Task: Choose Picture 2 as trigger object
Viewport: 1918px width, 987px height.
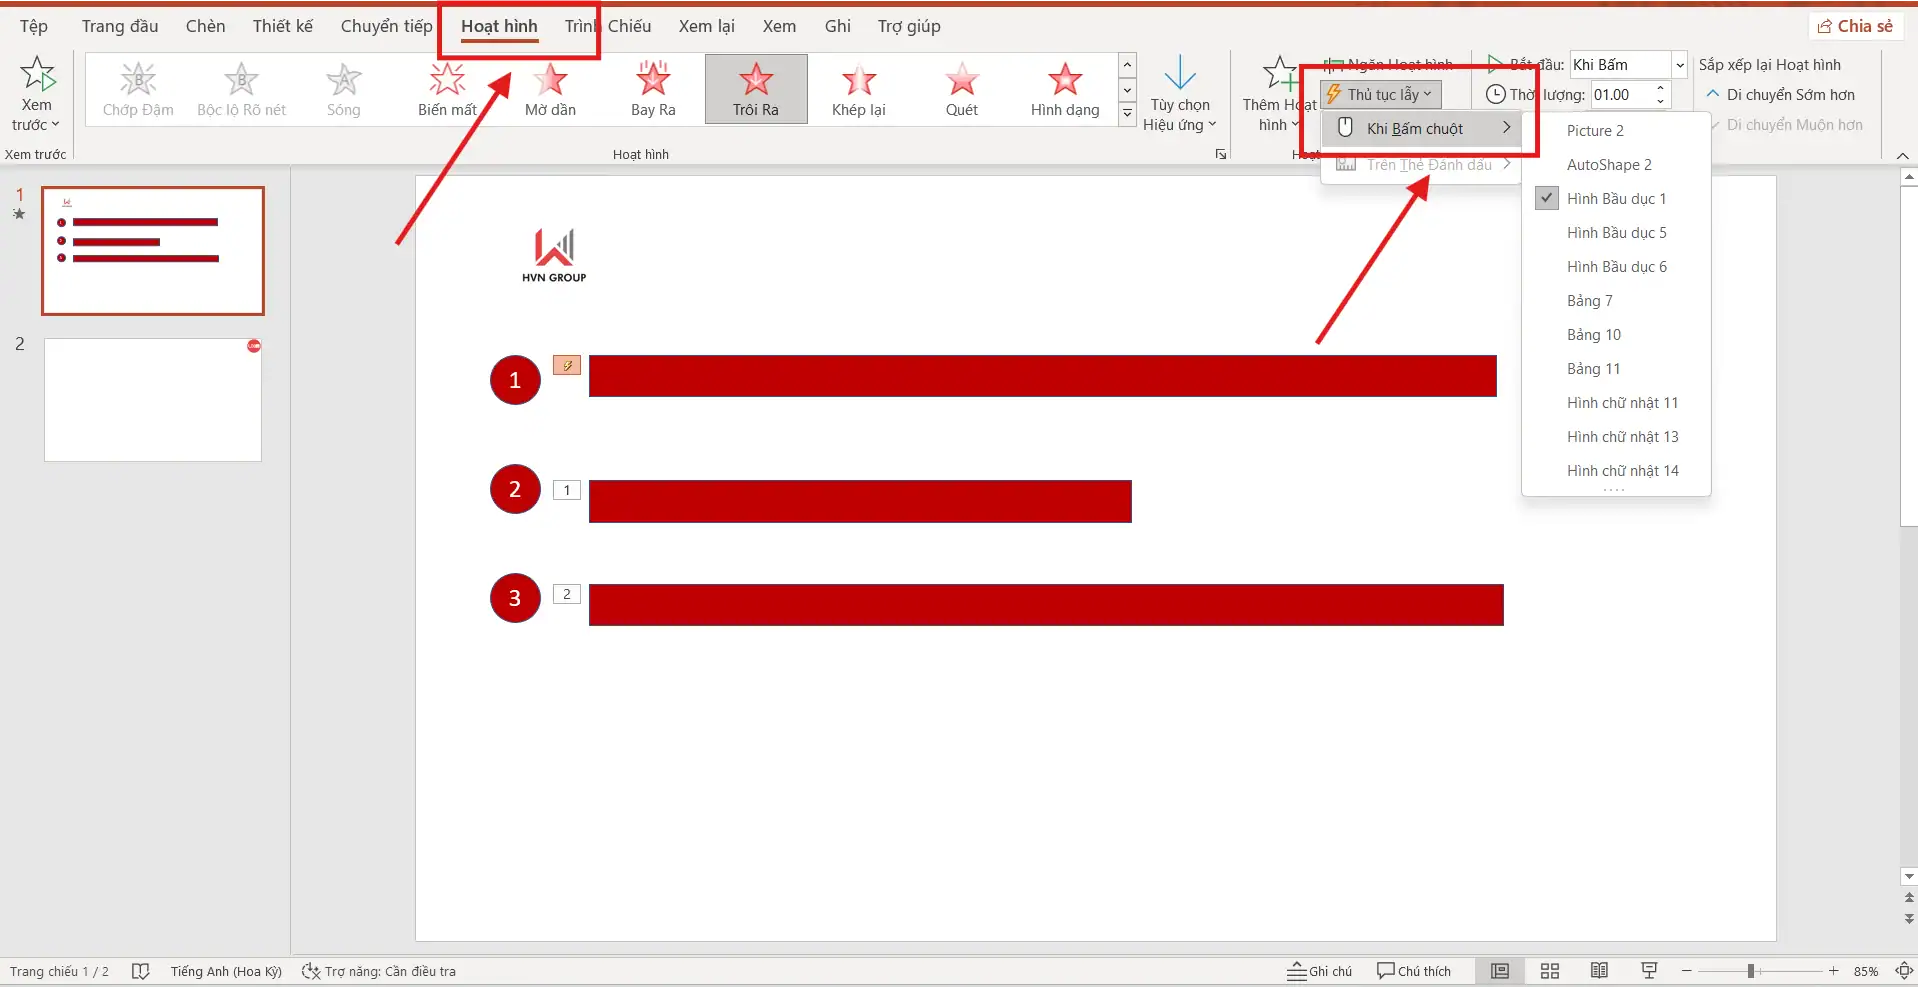Action: tap(1595, 131)
